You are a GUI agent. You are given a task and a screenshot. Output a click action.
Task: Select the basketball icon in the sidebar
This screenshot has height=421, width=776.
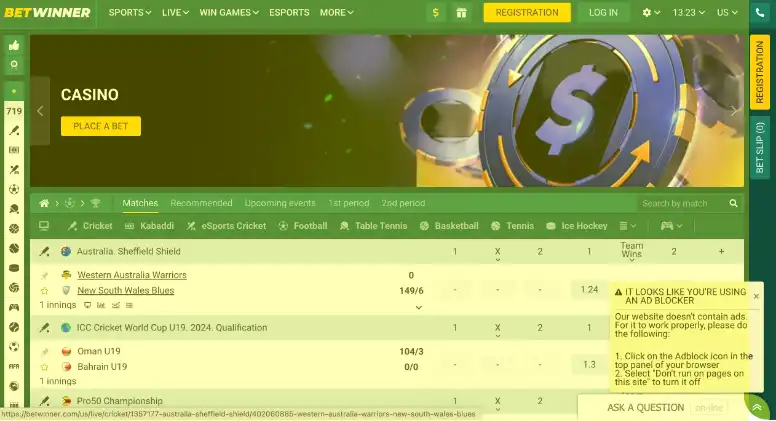click(x=14, y=229)
